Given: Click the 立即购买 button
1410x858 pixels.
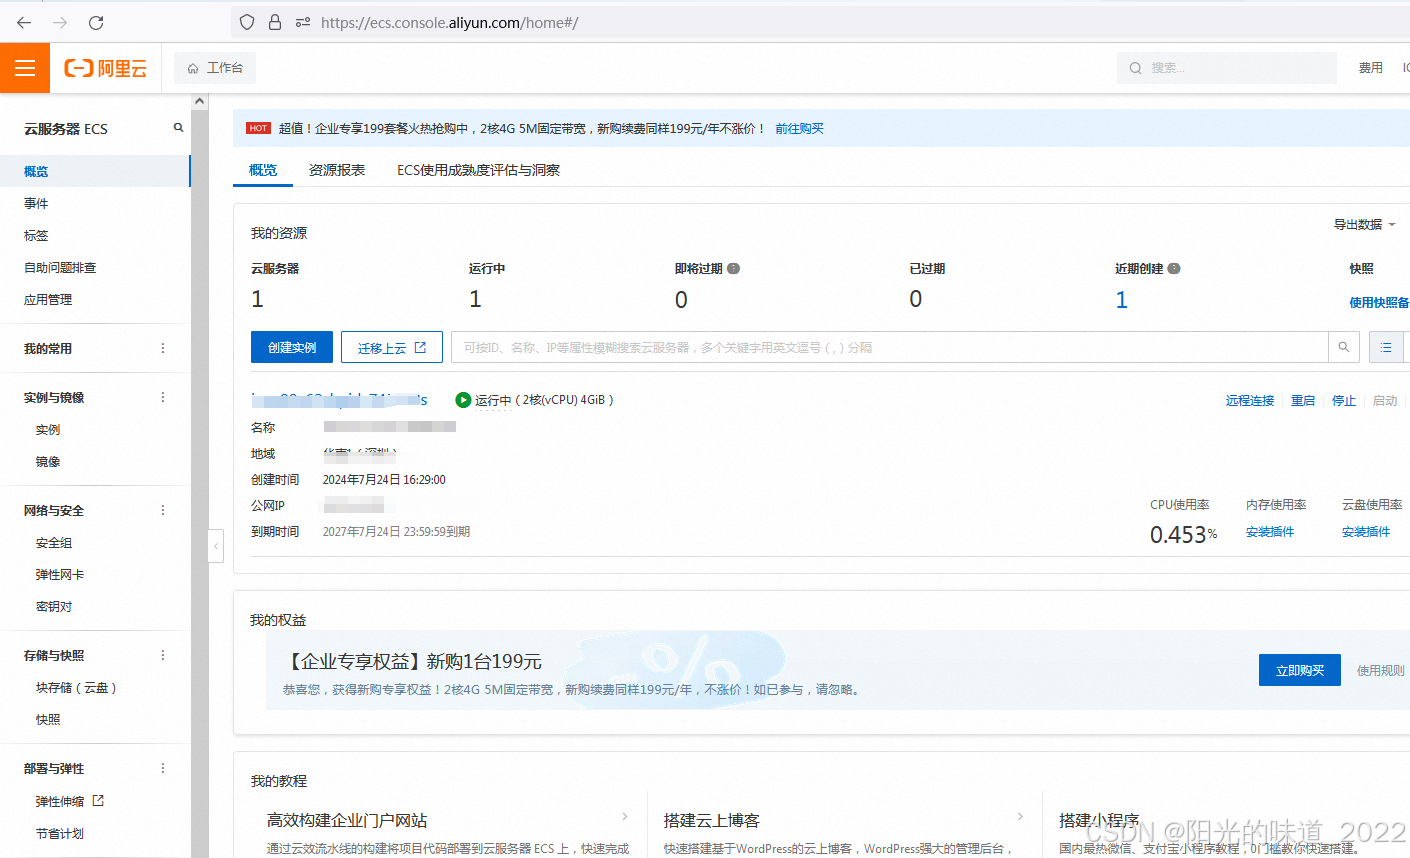Looking at the screenshot, I should click(x=1300, y=670).
